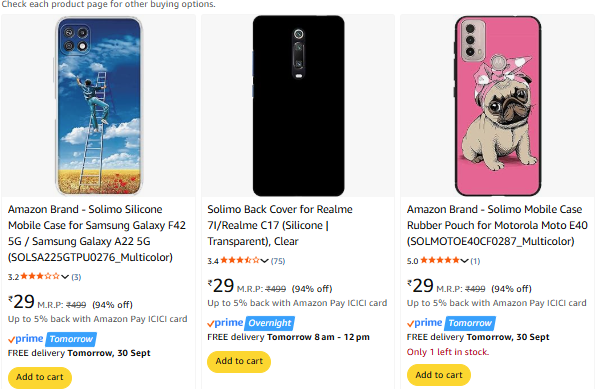Expand rating popover chevron for Moto E40 case
Image resolution: width=596 pixels, height=389 pixels.
pyautogui.click(x=464, y=261)
